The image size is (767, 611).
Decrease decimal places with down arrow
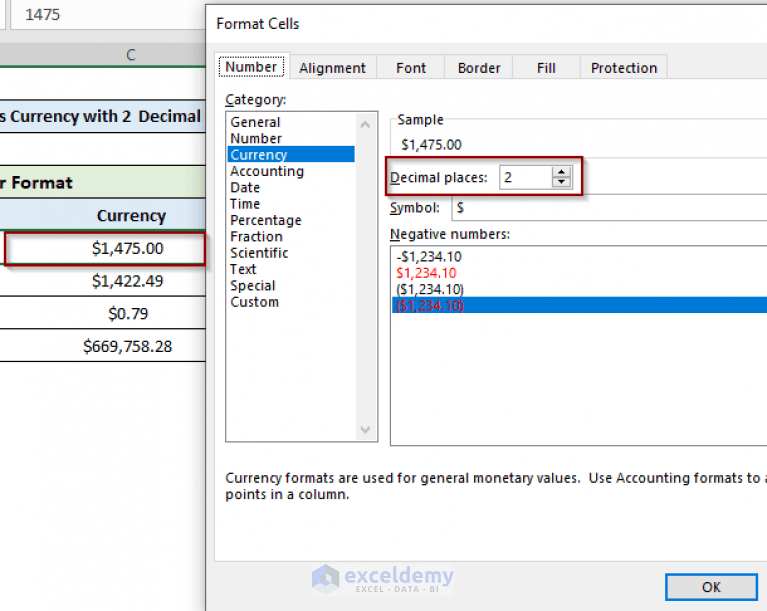click(x=562, y=182)
